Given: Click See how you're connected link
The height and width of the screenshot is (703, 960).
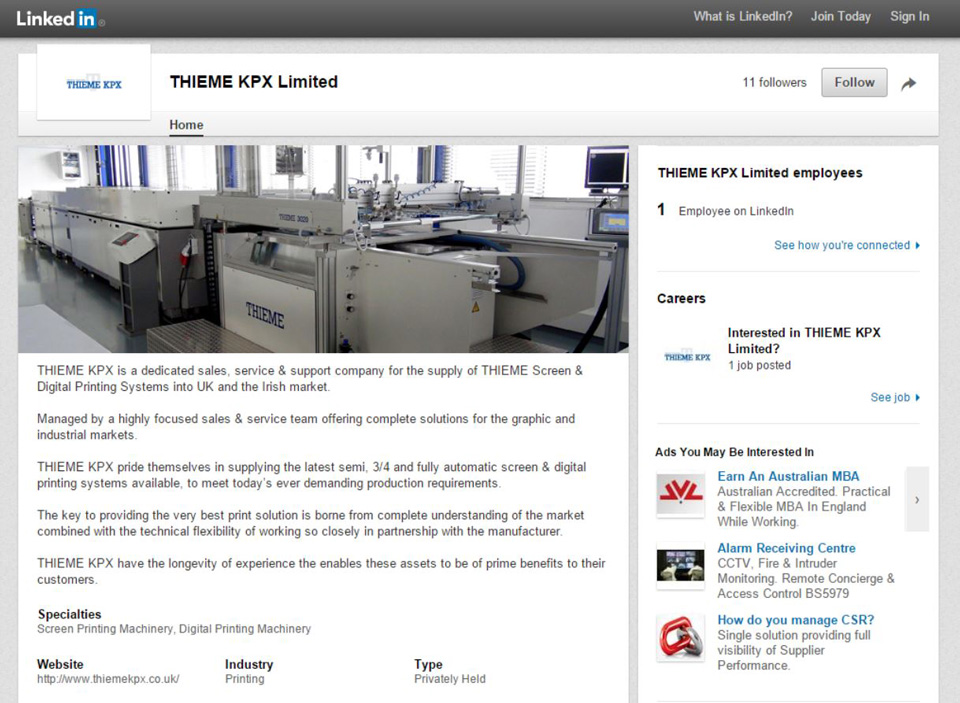Looking at the screenshot, I should tap(847, 246).
